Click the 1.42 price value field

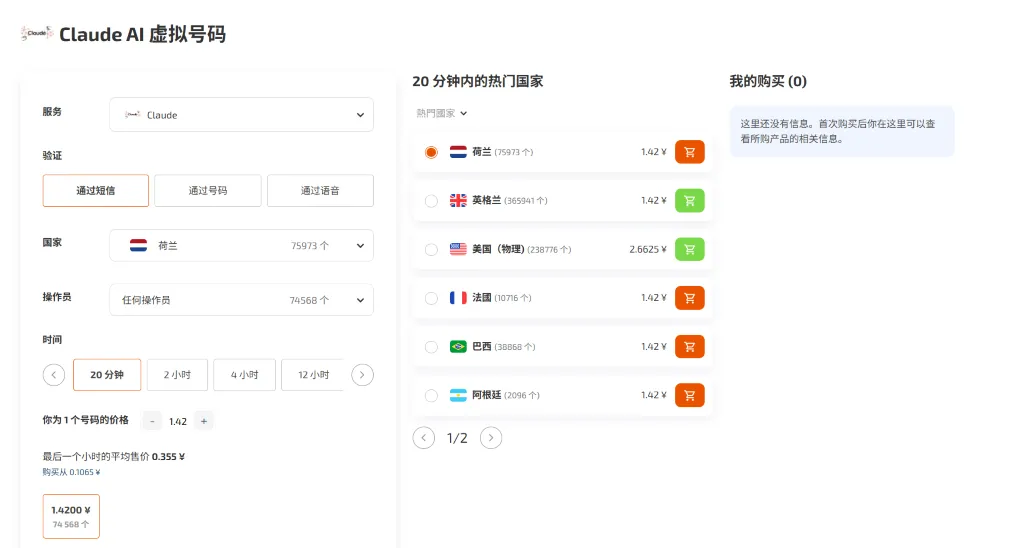pos(178,421)
